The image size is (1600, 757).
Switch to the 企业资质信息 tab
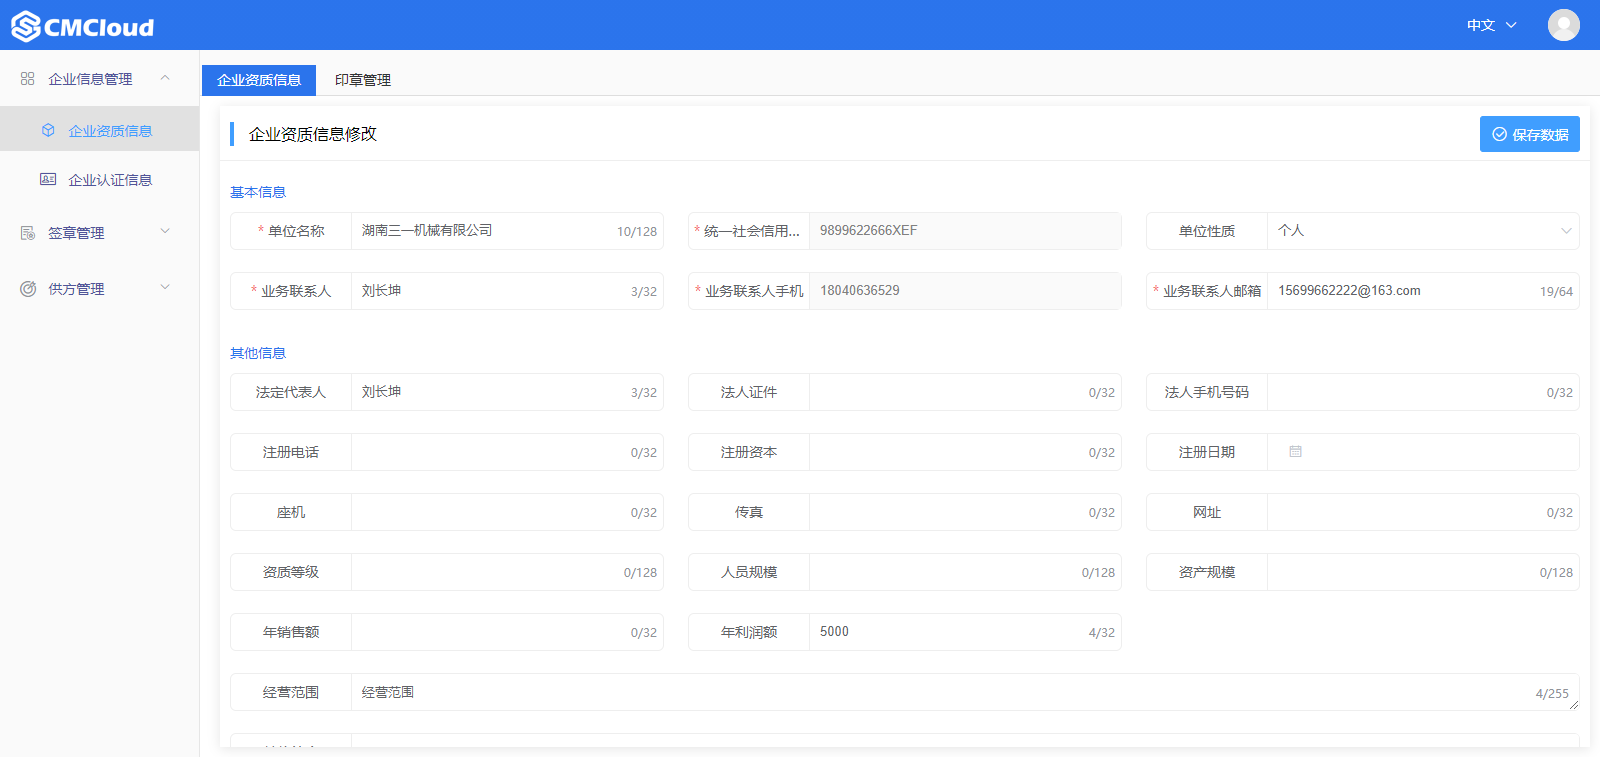pos(259,80)
